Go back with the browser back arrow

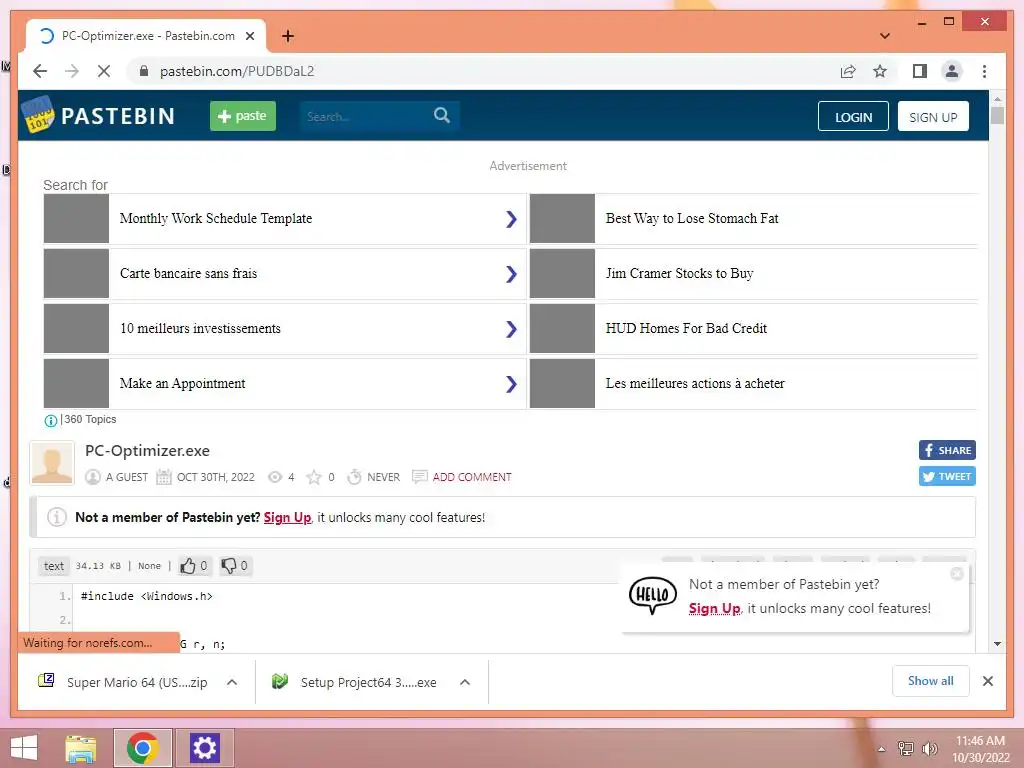pyautogui.click(x=40, y=71)
